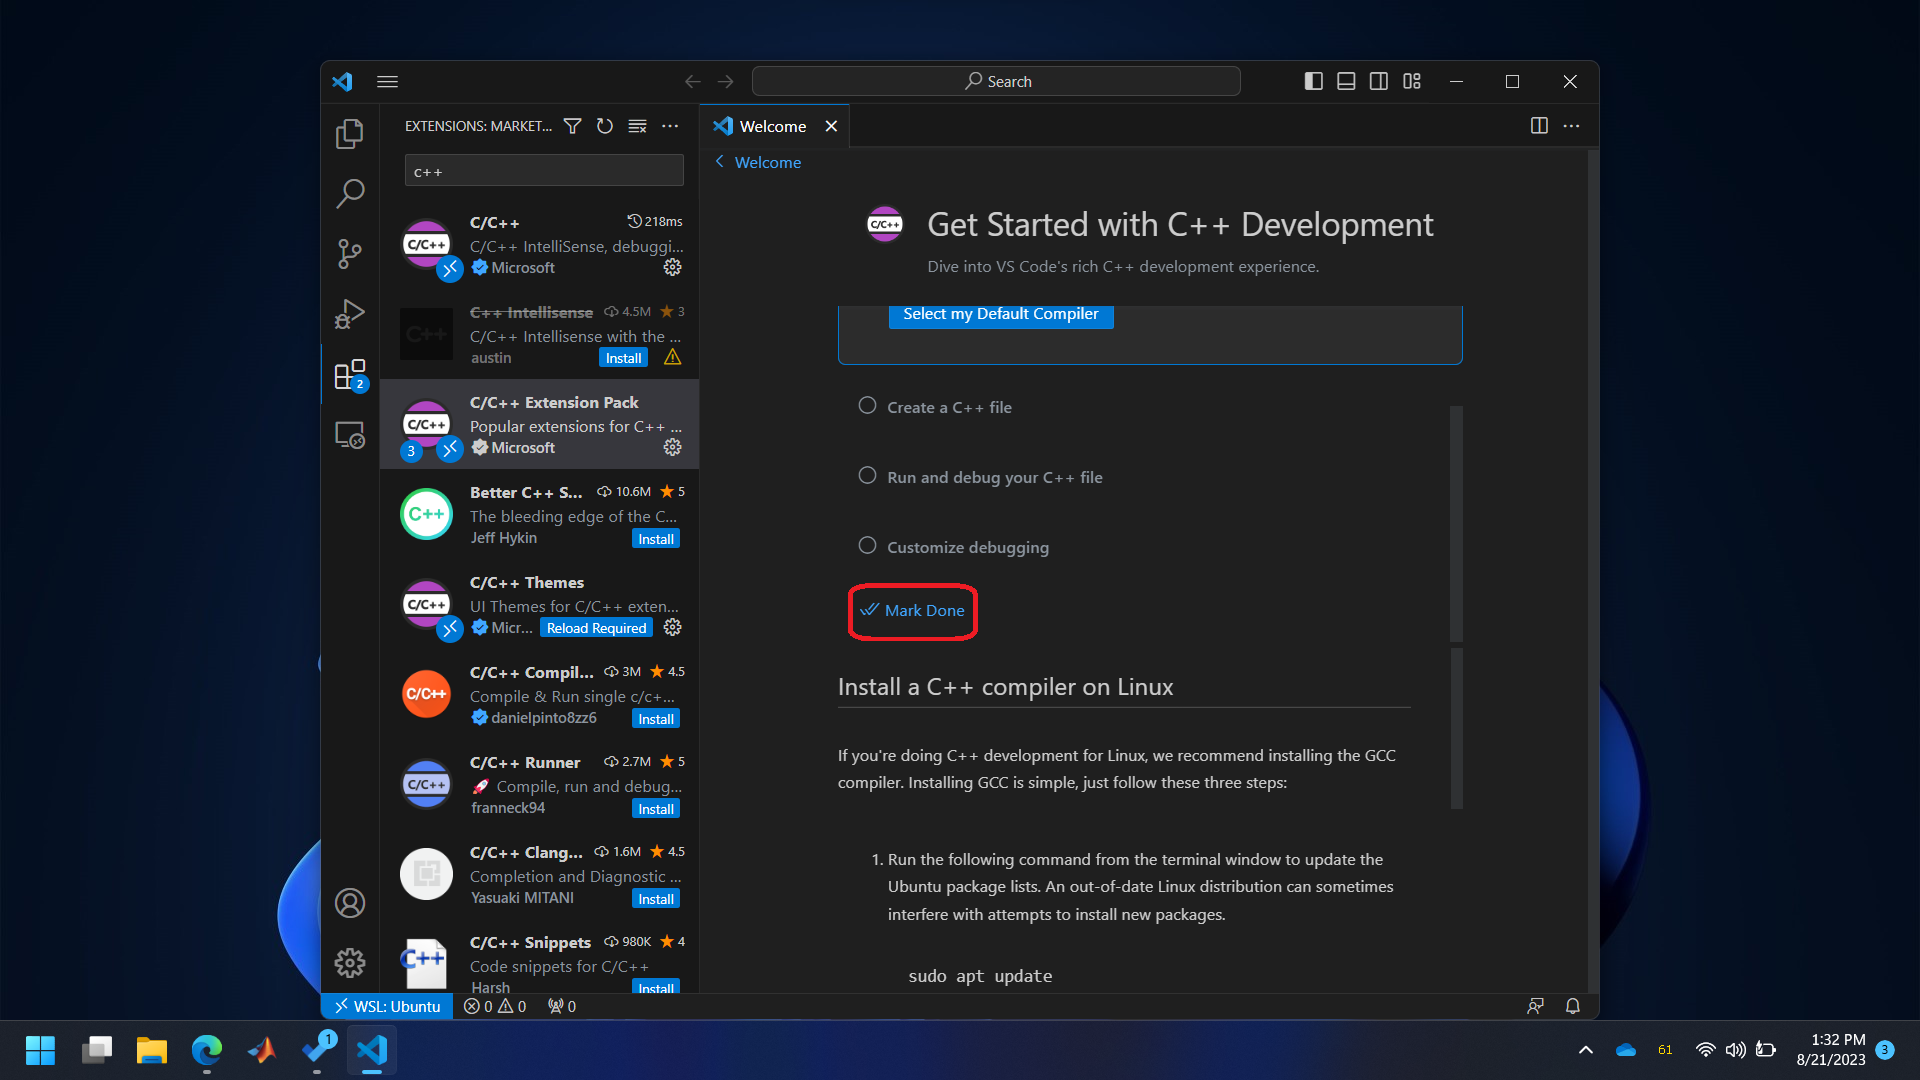Open Microsoft Edge from the taskbar
This screenshot has width=1920, height=1080.
tap(207, 1050)
